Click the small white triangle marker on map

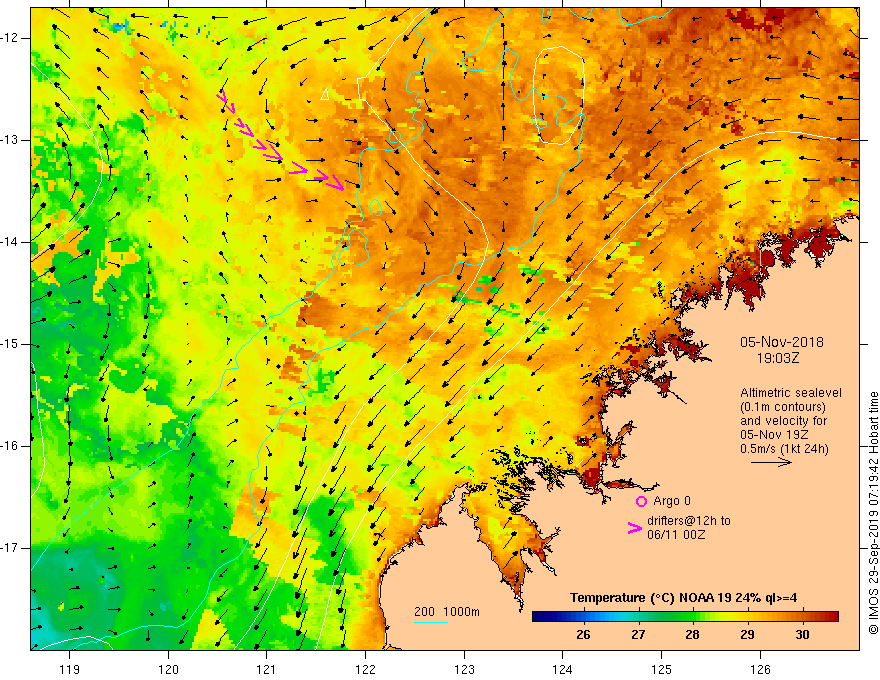pyautogui.click(x=324, y=94)
